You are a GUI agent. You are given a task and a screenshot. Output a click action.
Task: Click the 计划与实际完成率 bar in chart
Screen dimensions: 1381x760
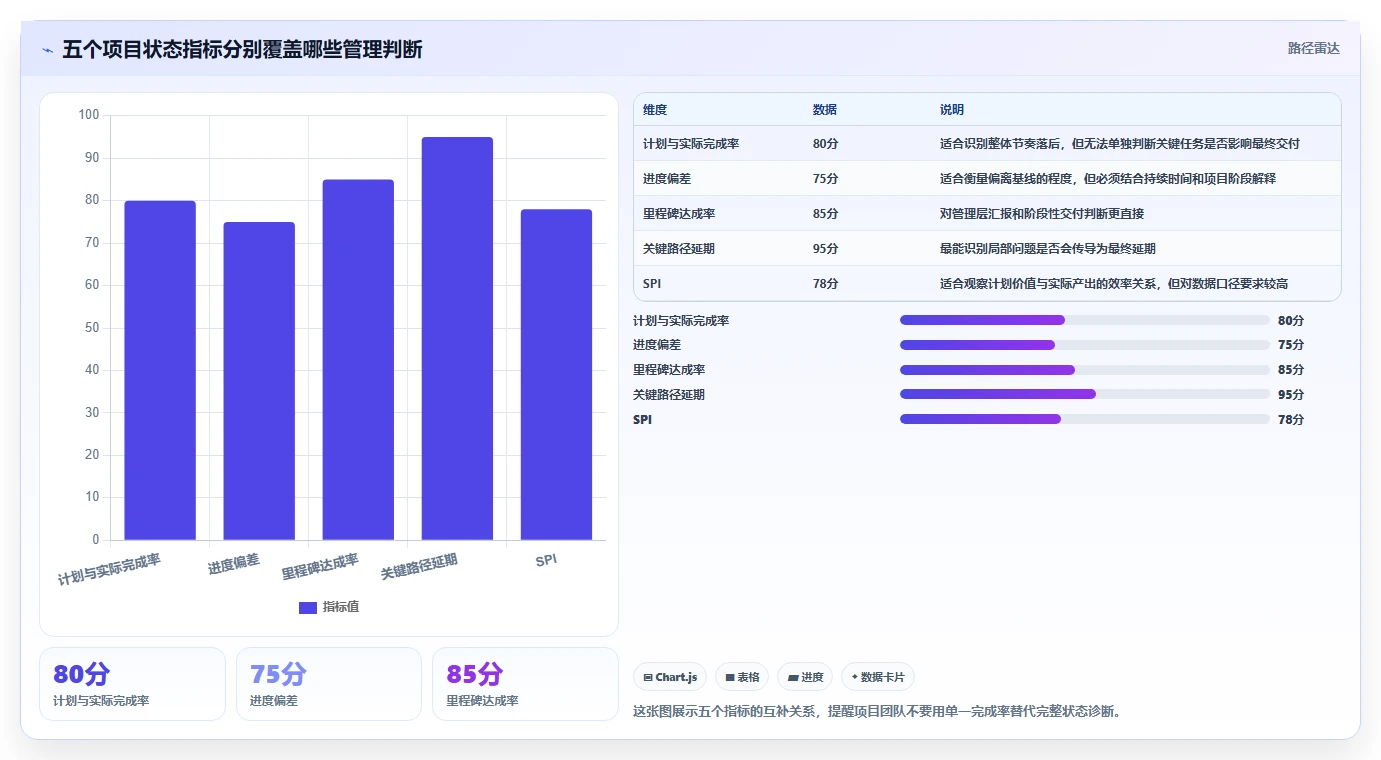160,370
